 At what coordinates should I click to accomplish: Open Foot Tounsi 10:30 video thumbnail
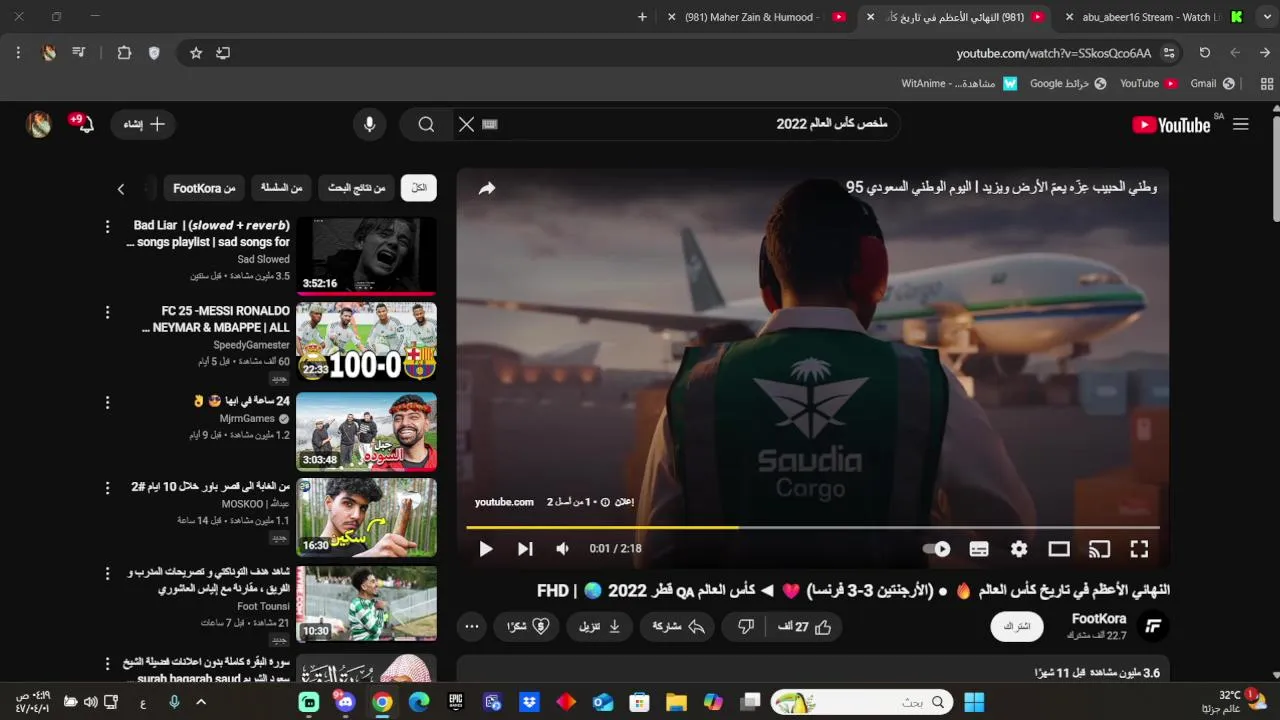(366, 603)
